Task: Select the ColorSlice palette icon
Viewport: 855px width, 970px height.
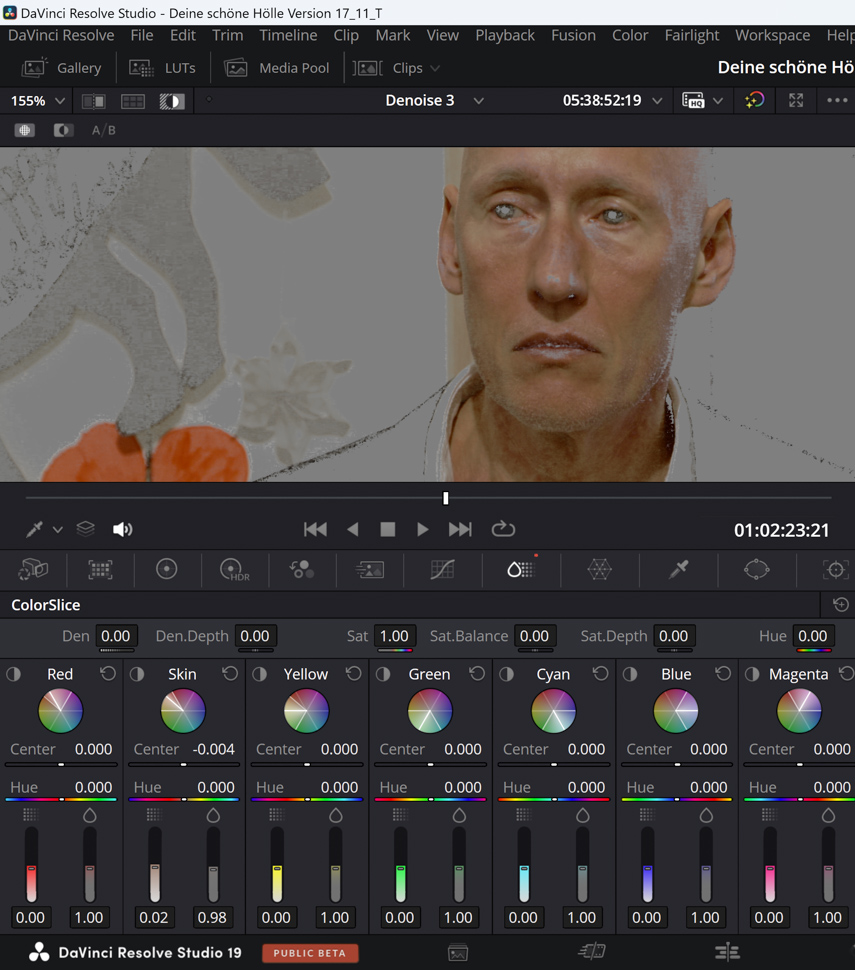Action: point(520,569)
